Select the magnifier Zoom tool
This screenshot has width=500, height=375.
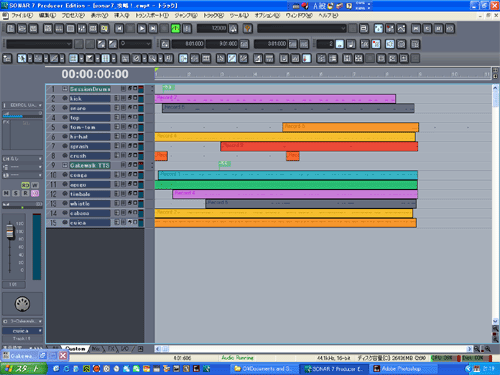(153, 59)
